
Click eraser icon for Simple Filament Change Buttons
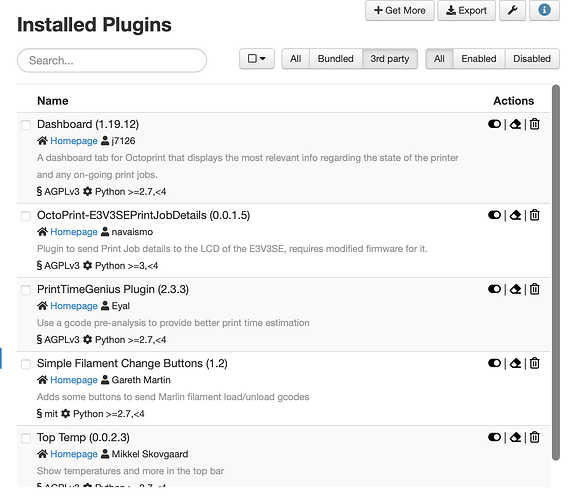[515, 363]
